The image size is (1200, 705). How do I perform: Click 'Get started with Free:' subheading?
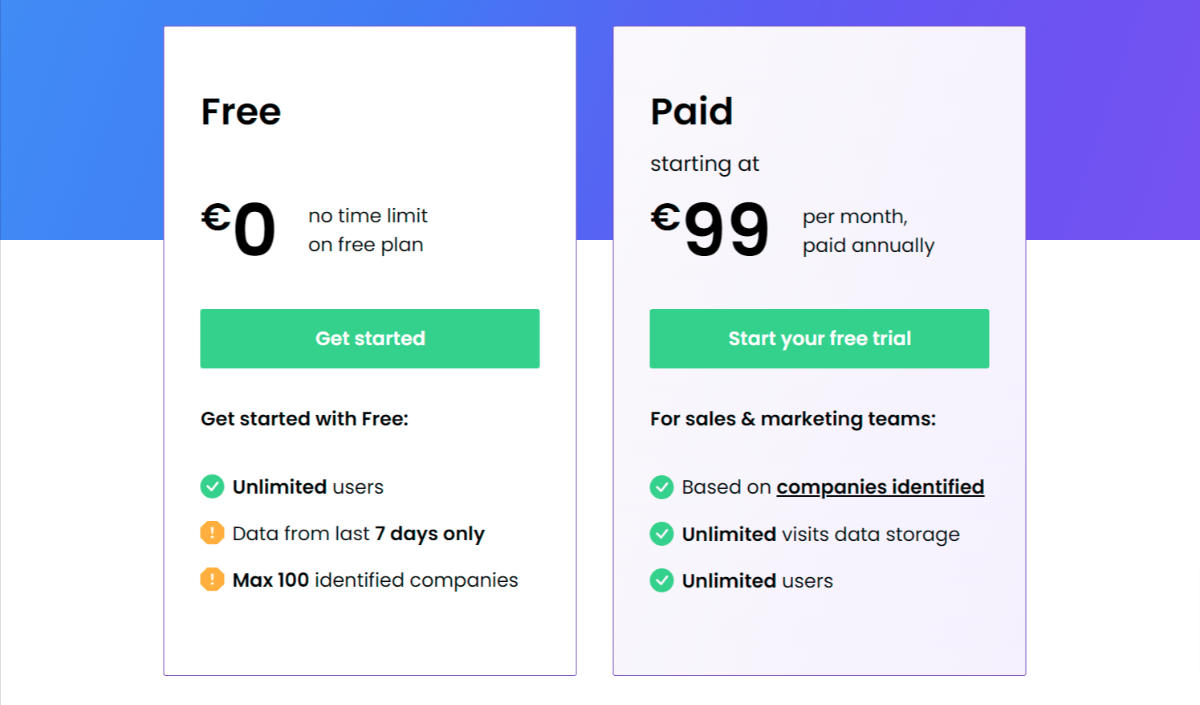pos(305,419)
